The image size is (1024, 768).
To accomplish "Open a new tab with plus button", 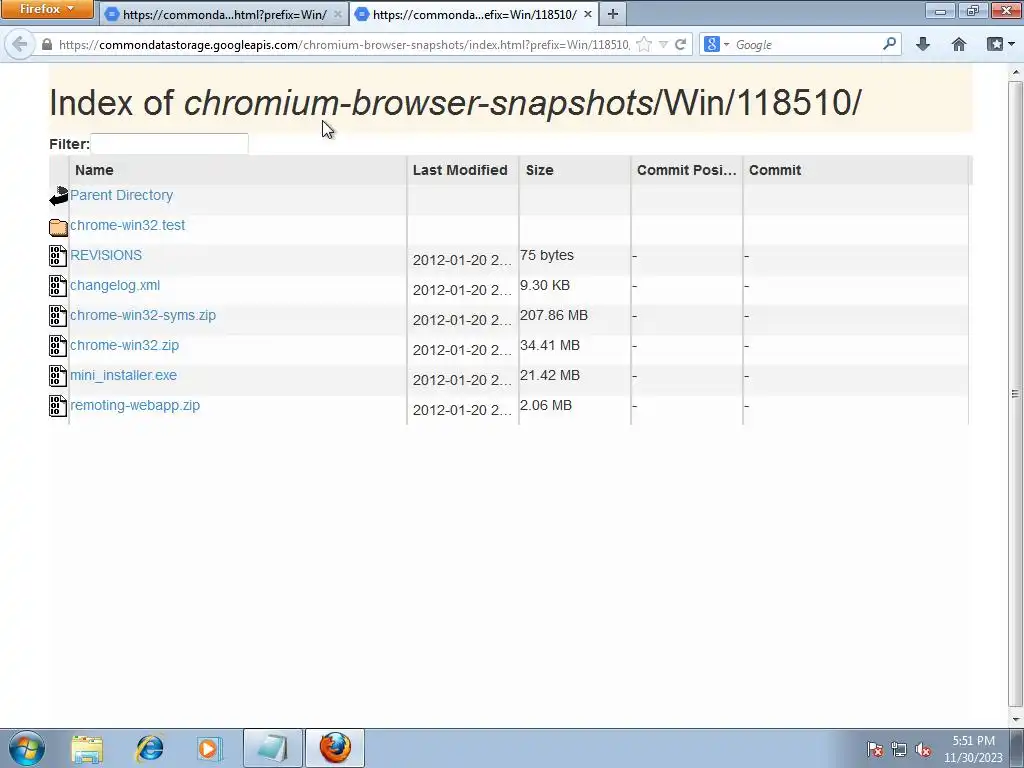I will pos(613,14).
